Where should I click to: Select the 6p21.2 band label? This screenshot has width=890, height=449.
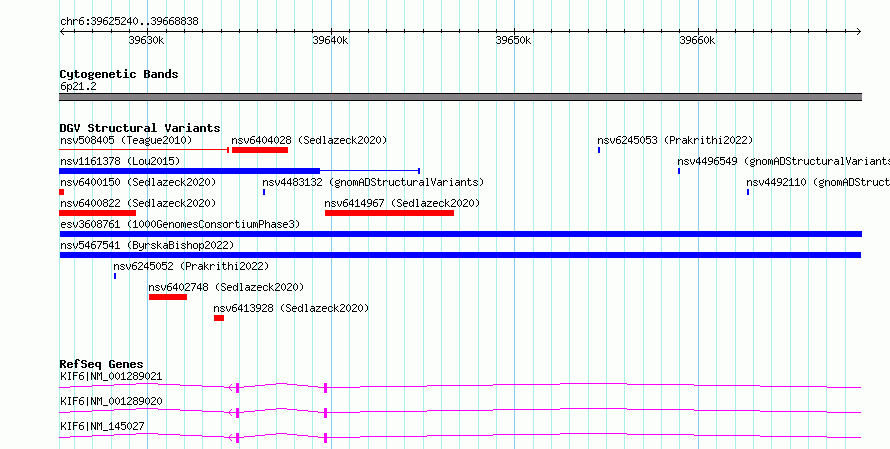[x=78, y=87]
